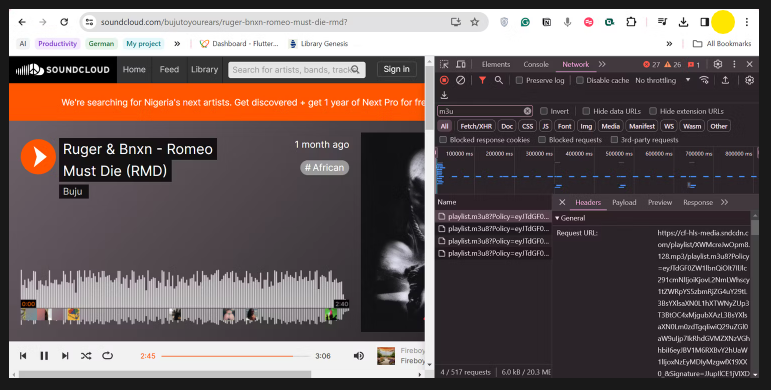This screenshot has height=390, width=771.
Task: Toggle the red network filter funnel
Action: click(x=482, y=80)
